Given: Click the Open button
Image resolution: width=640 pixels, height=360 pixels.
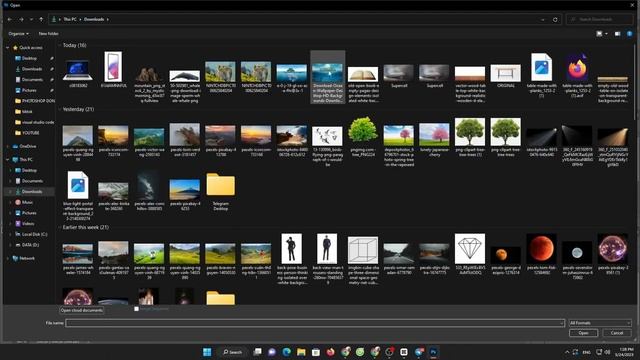Looking at the screenshot, I should point(583,333).
